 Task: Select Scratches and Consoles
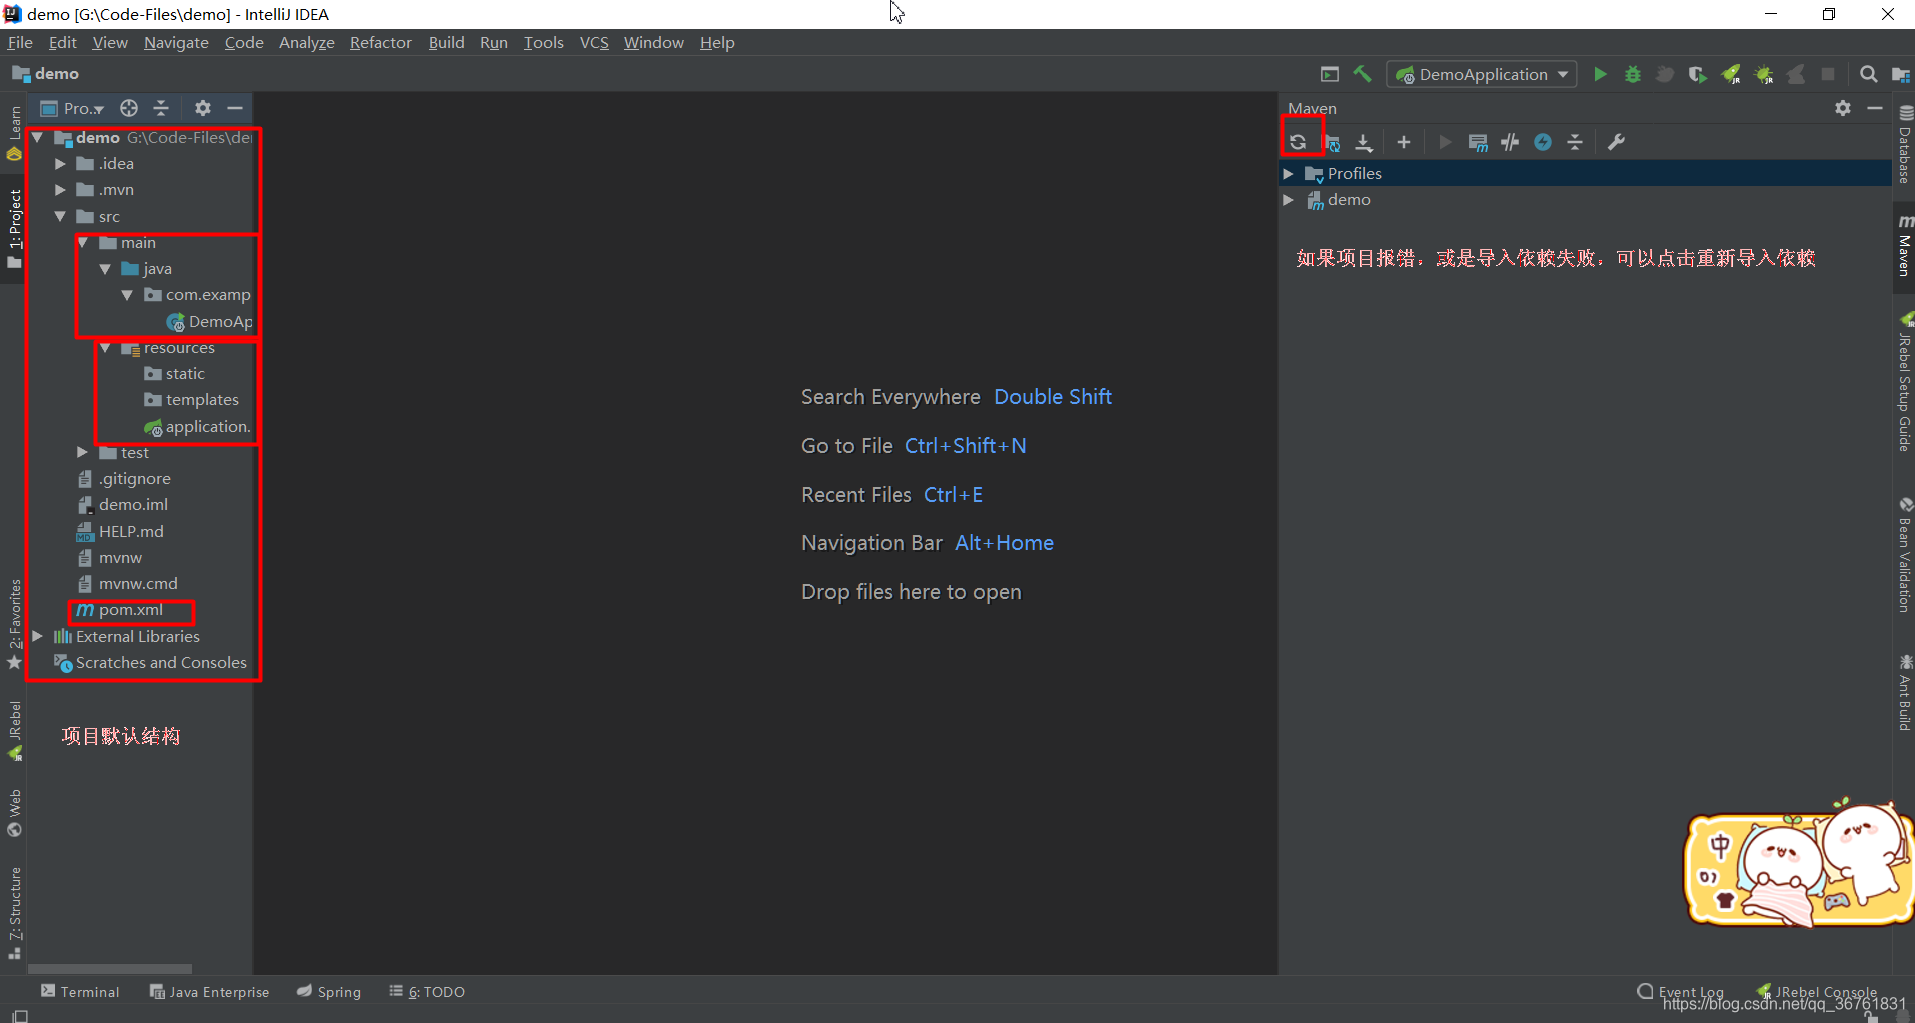[x=150, y=662]
